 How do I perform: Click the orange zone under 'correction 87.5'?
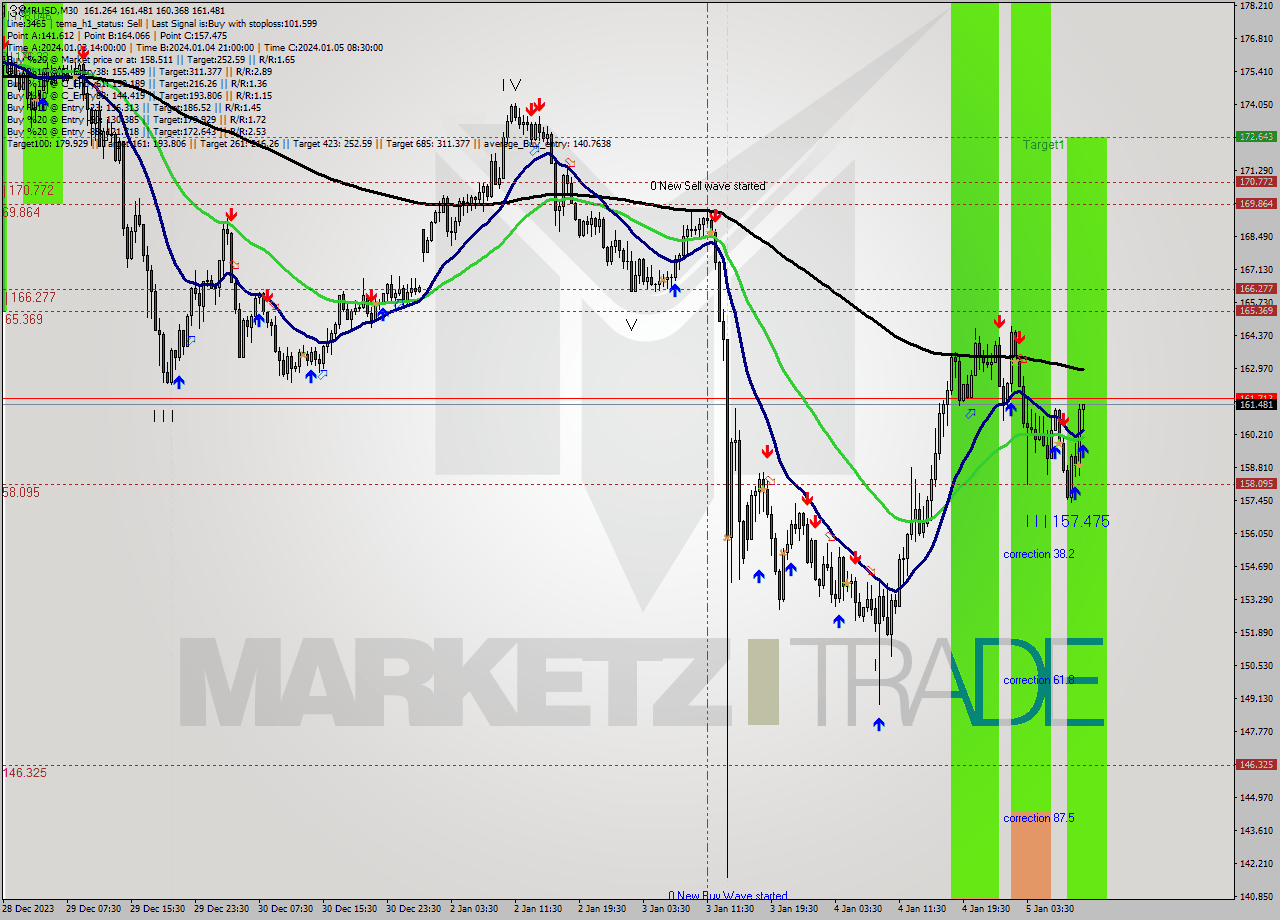click(1030, 855)
